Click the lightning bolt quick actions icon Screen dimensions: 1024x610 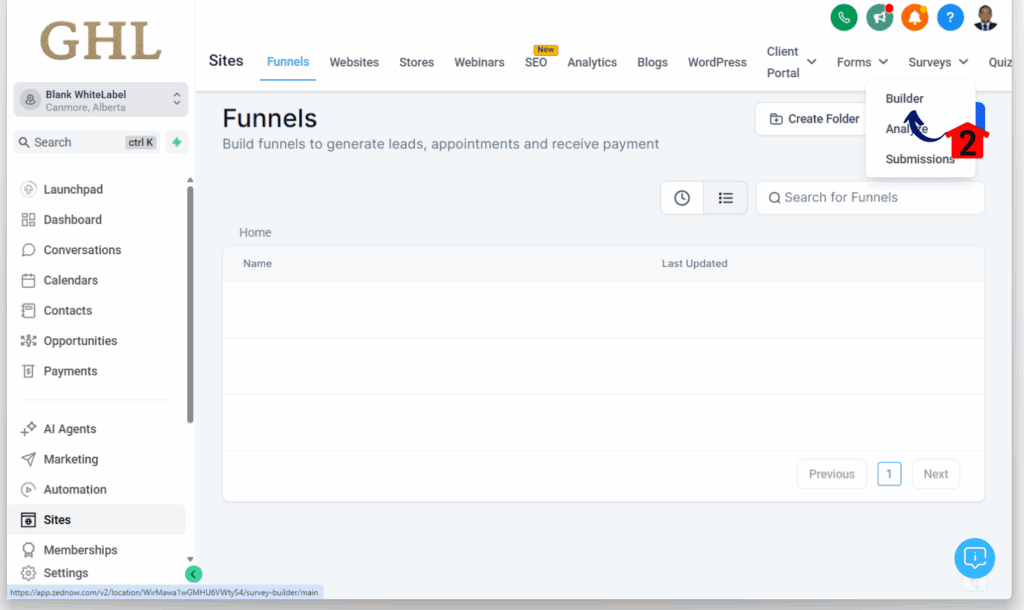coord(176,142)
